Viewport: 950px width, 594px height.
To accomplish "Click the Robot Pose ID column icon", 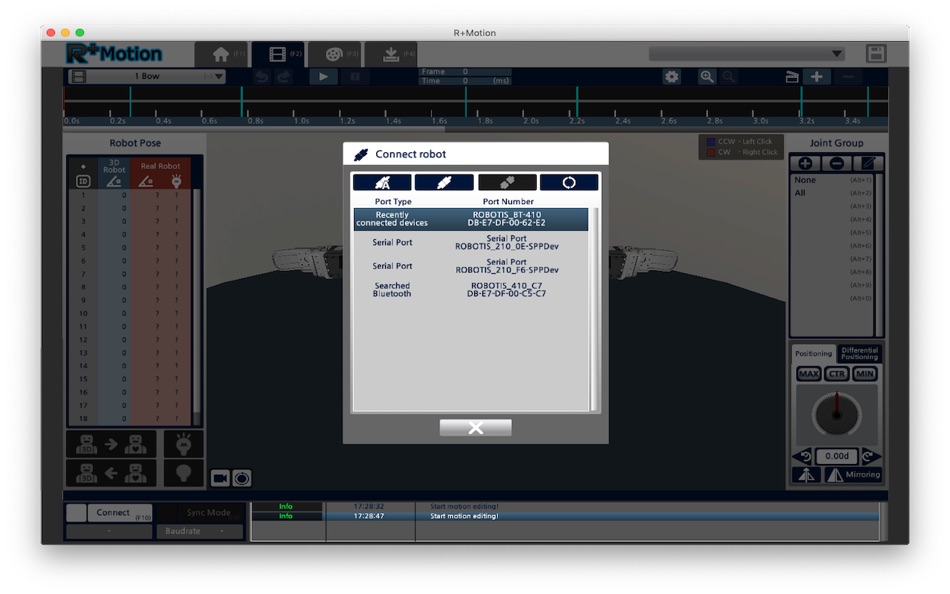I will point(83,181).
